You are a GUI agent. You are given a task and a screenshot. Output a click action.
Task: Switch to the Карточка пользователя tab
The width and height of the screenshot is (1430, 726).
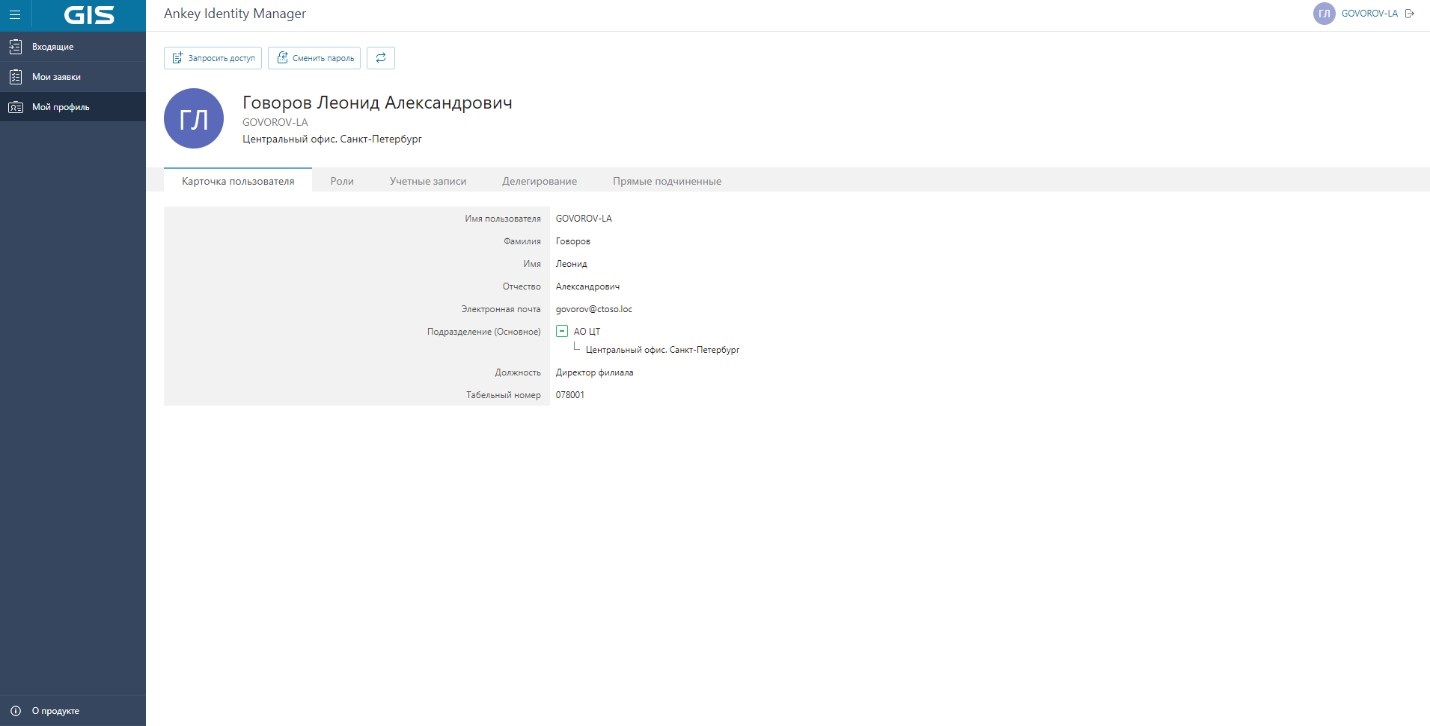238,181
